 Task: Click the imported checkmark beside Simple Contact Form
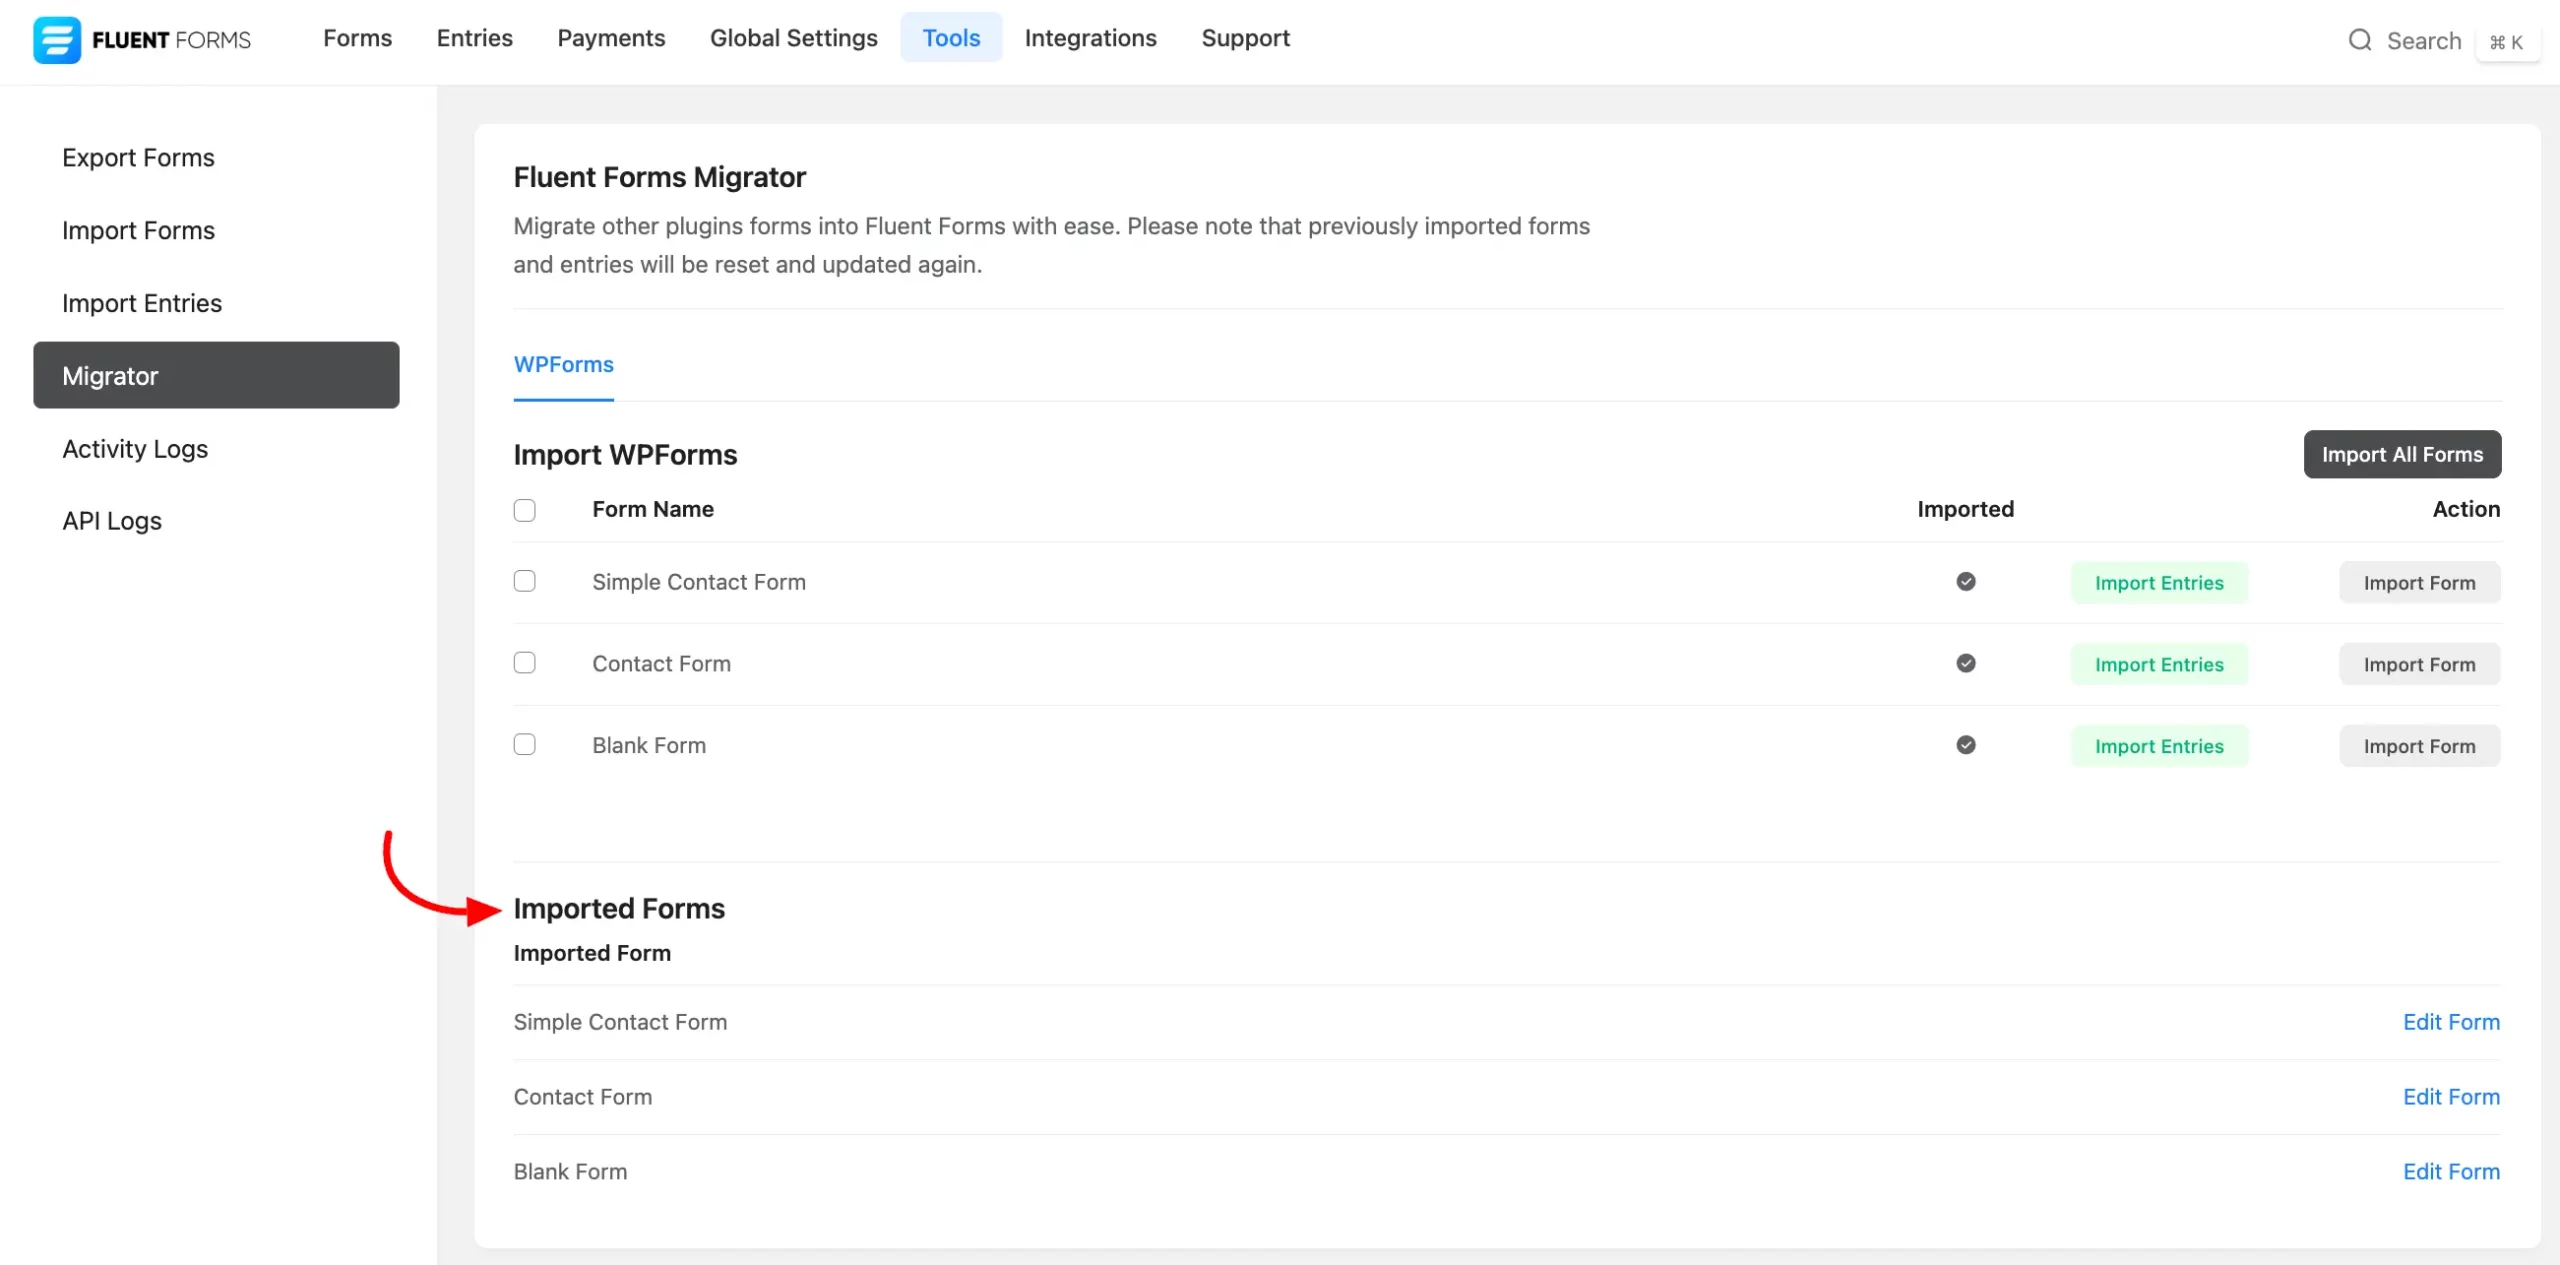click(1965, 581)
